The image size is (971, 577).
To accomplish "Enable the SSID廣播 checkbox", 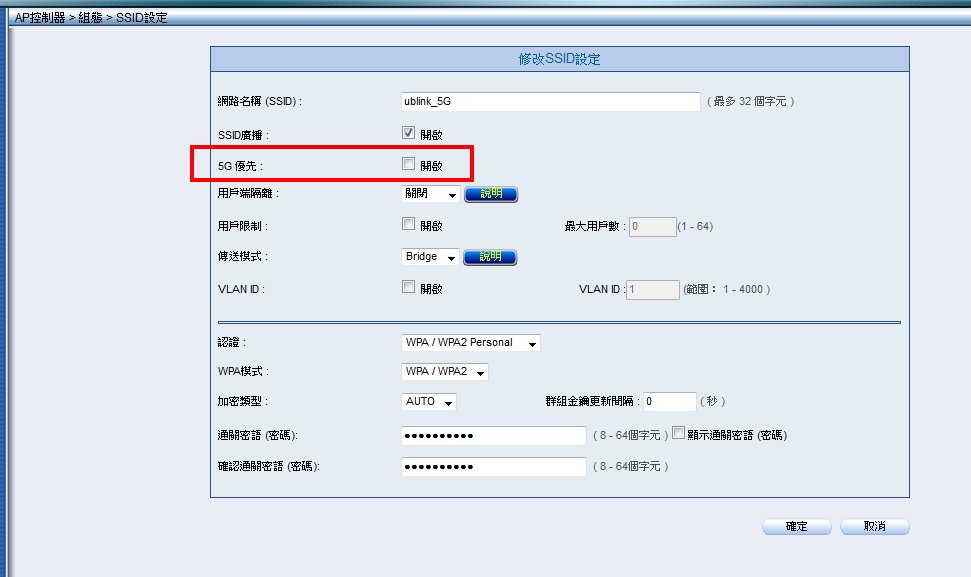I will (408, 133).
